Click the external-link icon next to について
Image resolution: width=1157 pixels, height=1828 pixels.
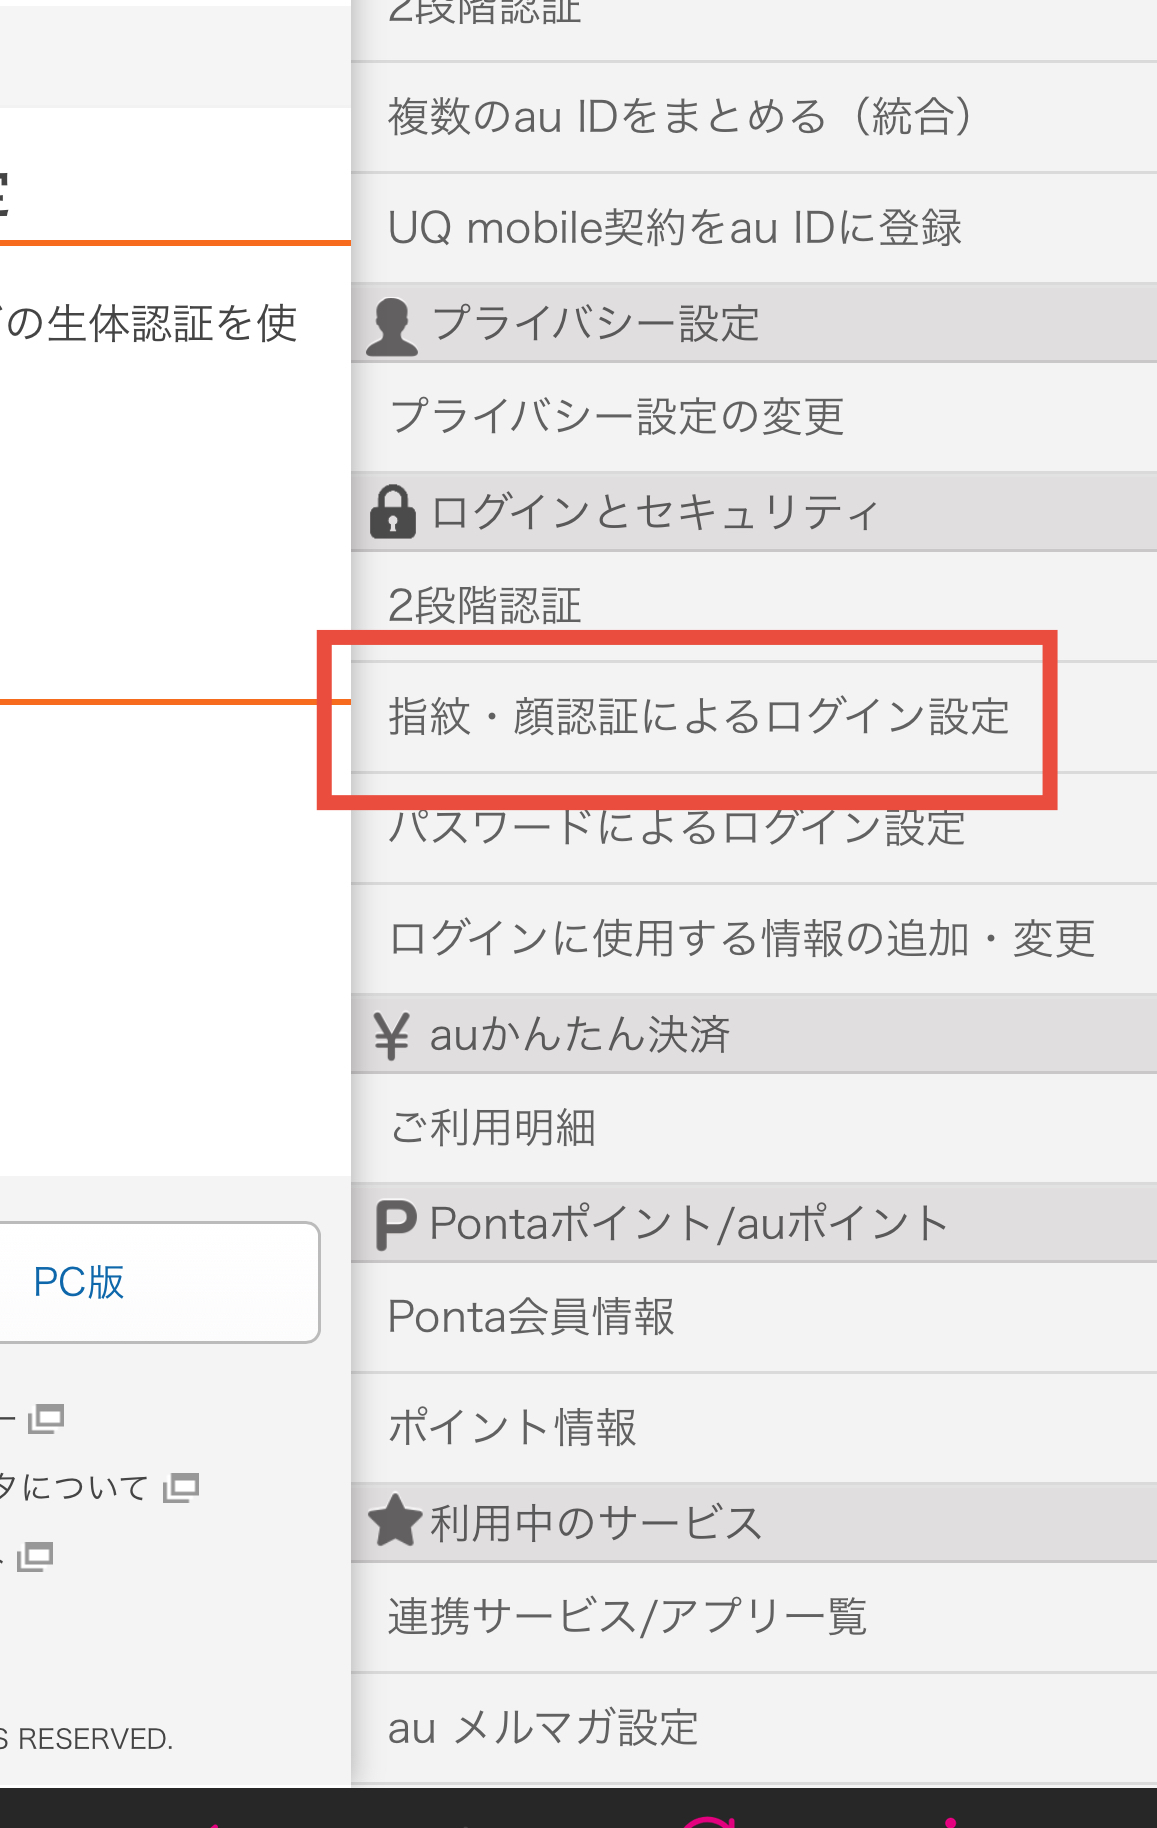(x=181, y=1488)
